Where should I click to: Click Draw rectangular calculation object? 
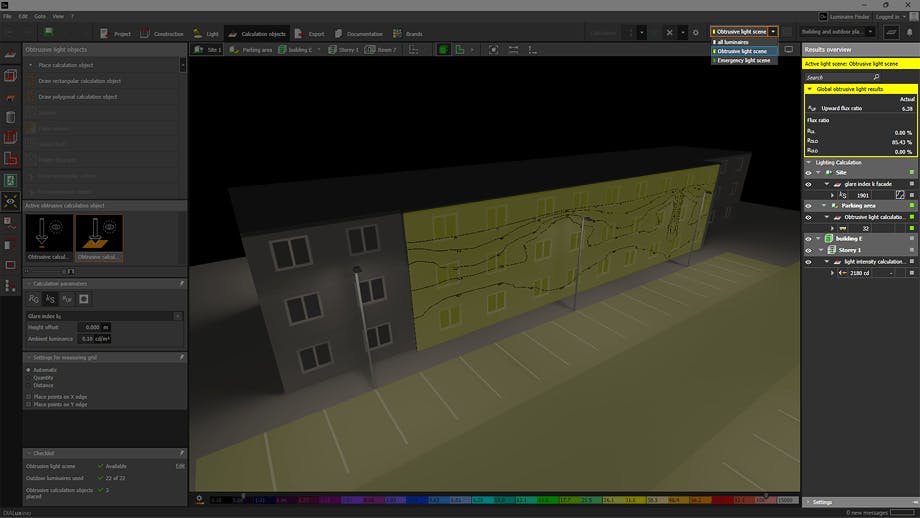pos(79,81)
